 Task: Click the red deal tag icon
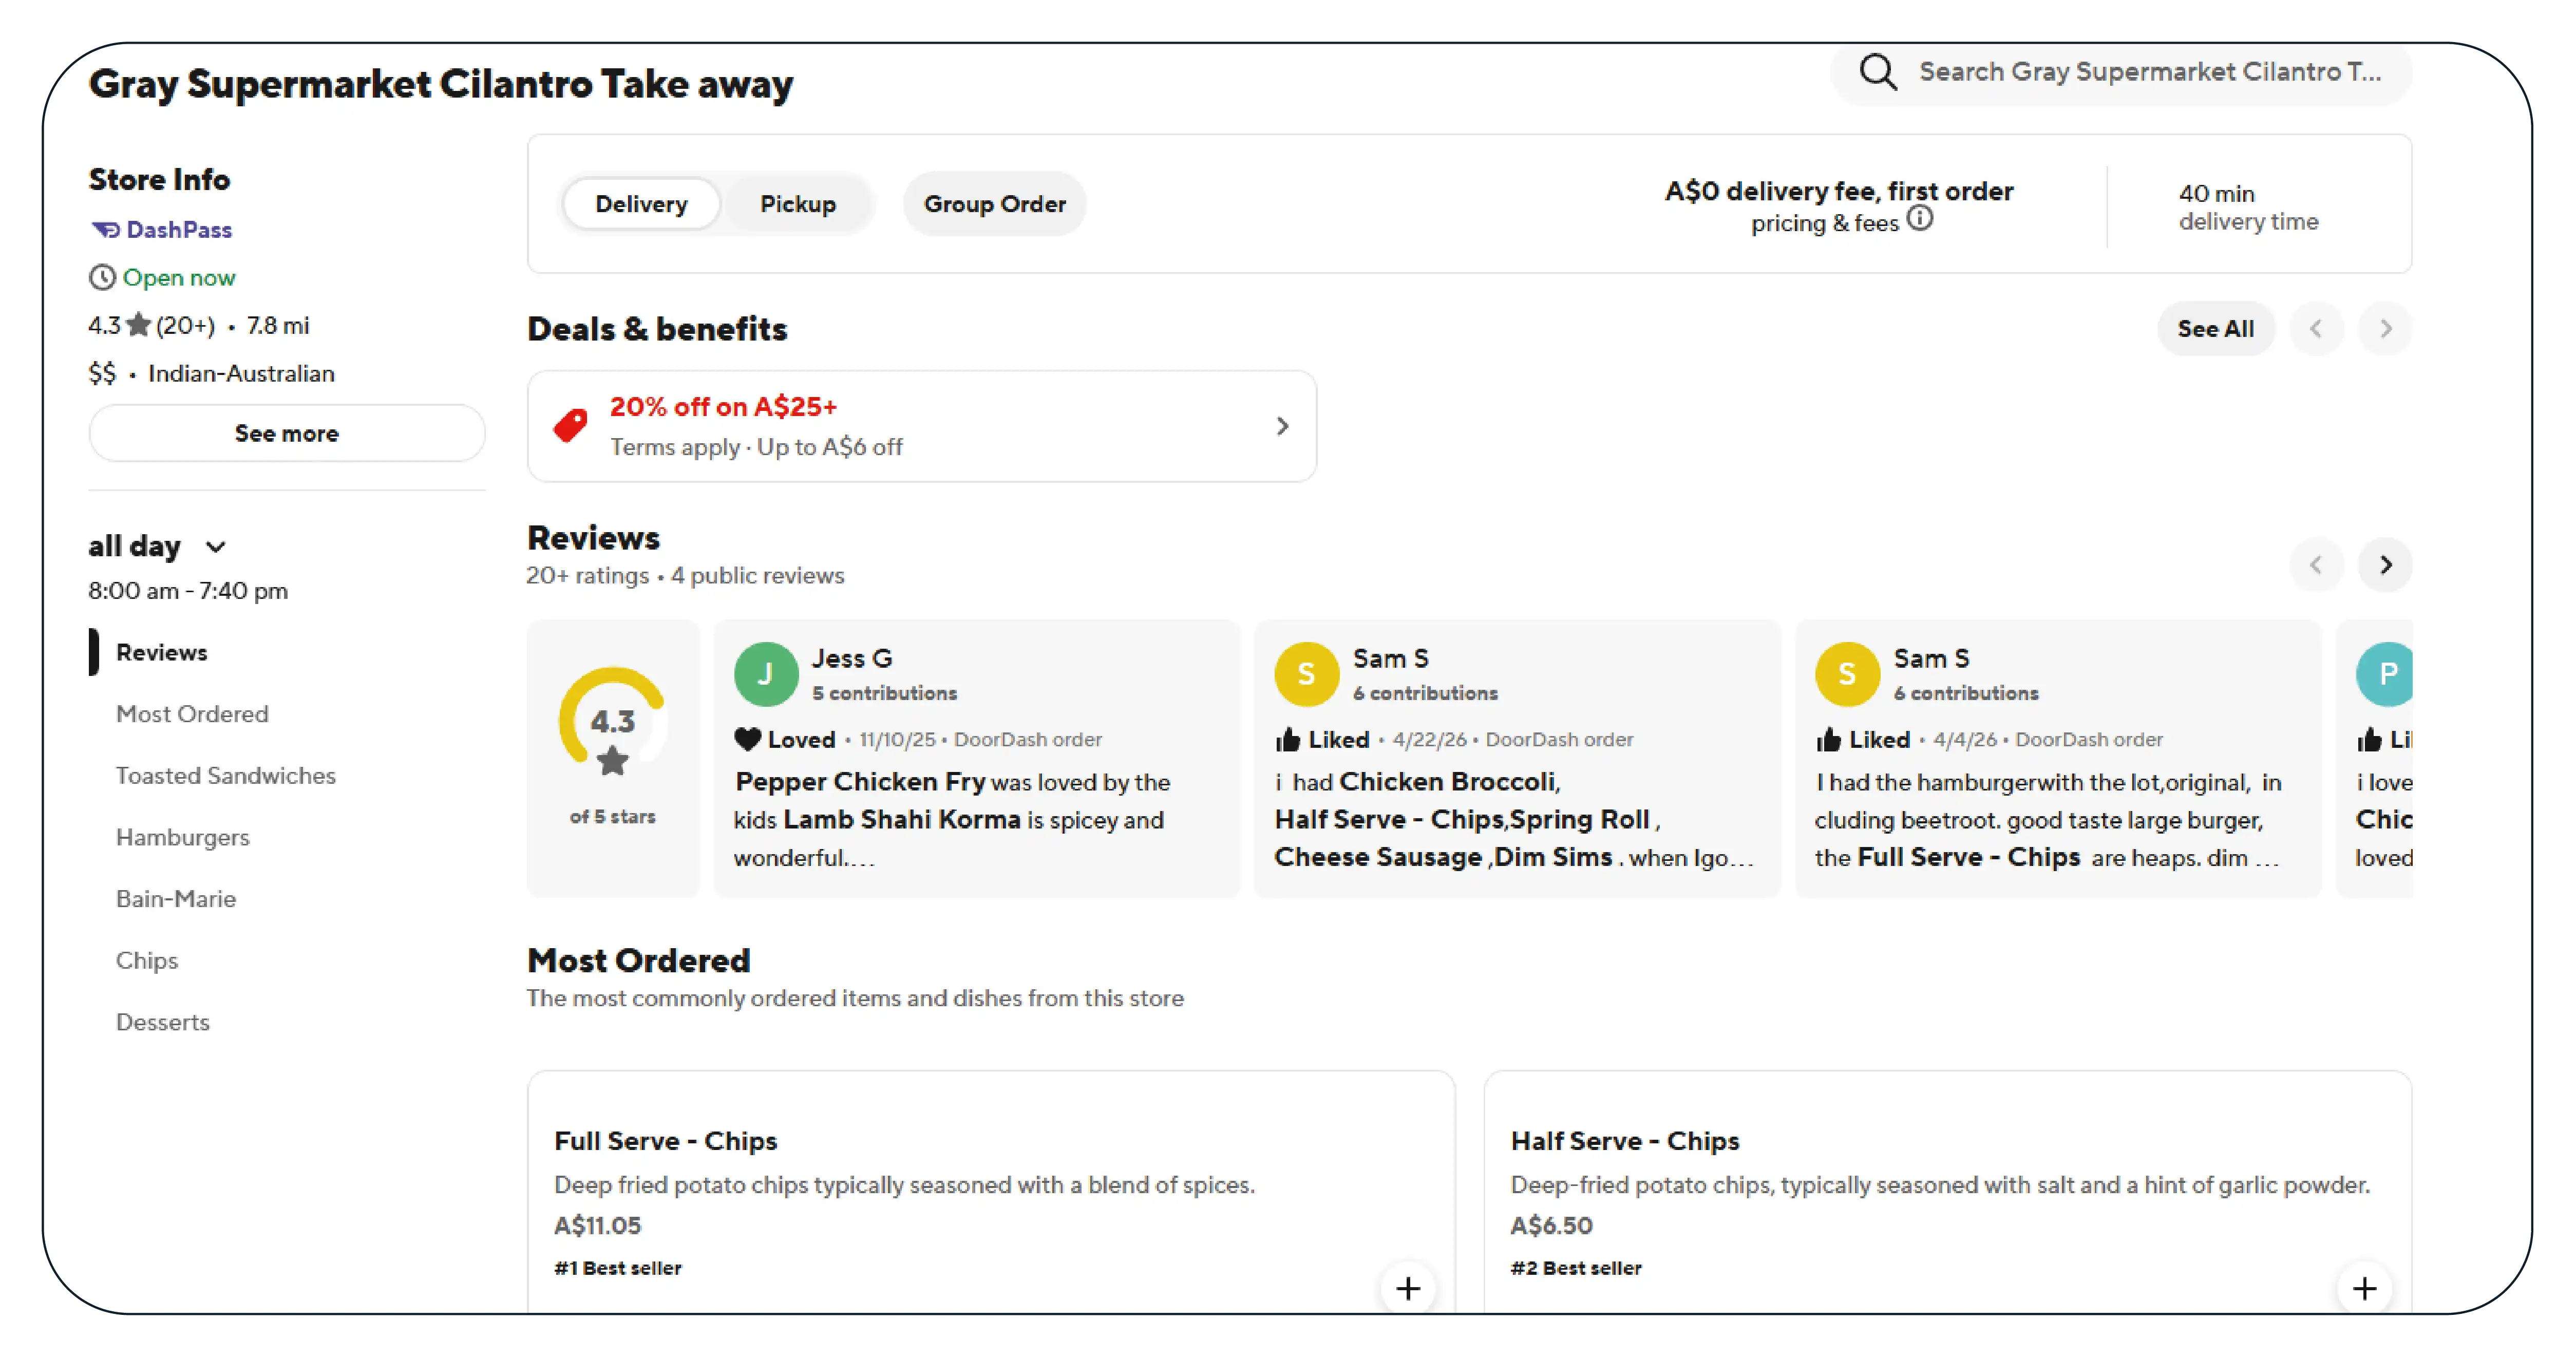pyautogui.click(x=570, y=426)
